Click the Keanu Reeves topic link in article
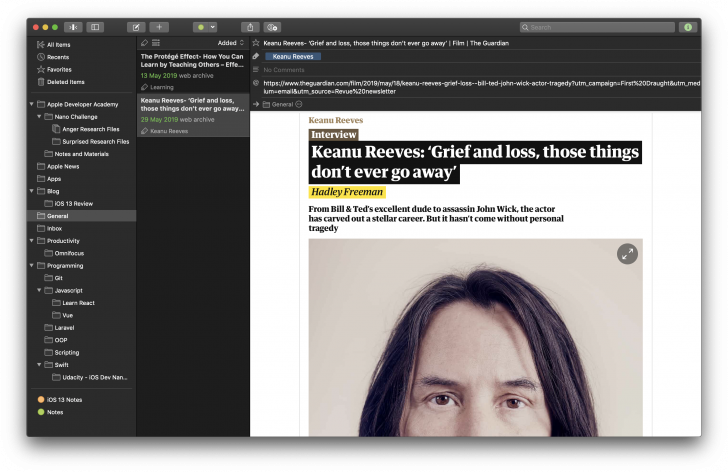728x472 pixels. coord(336,120)
